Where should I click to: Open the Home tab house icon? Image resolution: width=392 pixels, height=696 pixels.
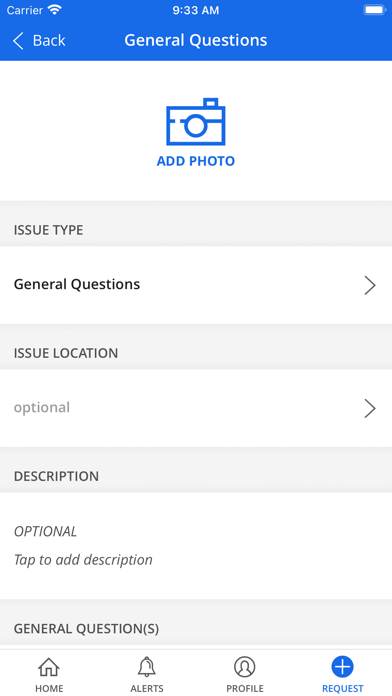coord(49,667)
